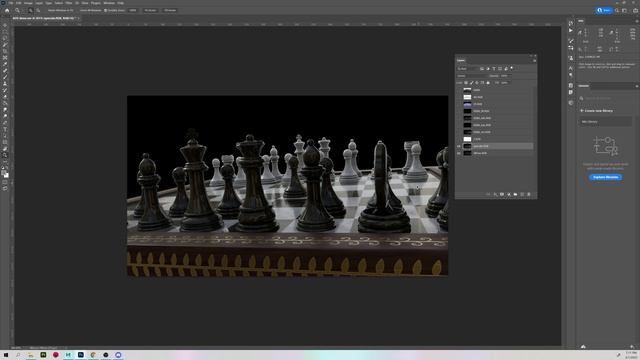Open the Character panel icon in side strip
Screen dimensions: 640x360
click(571, 68)
